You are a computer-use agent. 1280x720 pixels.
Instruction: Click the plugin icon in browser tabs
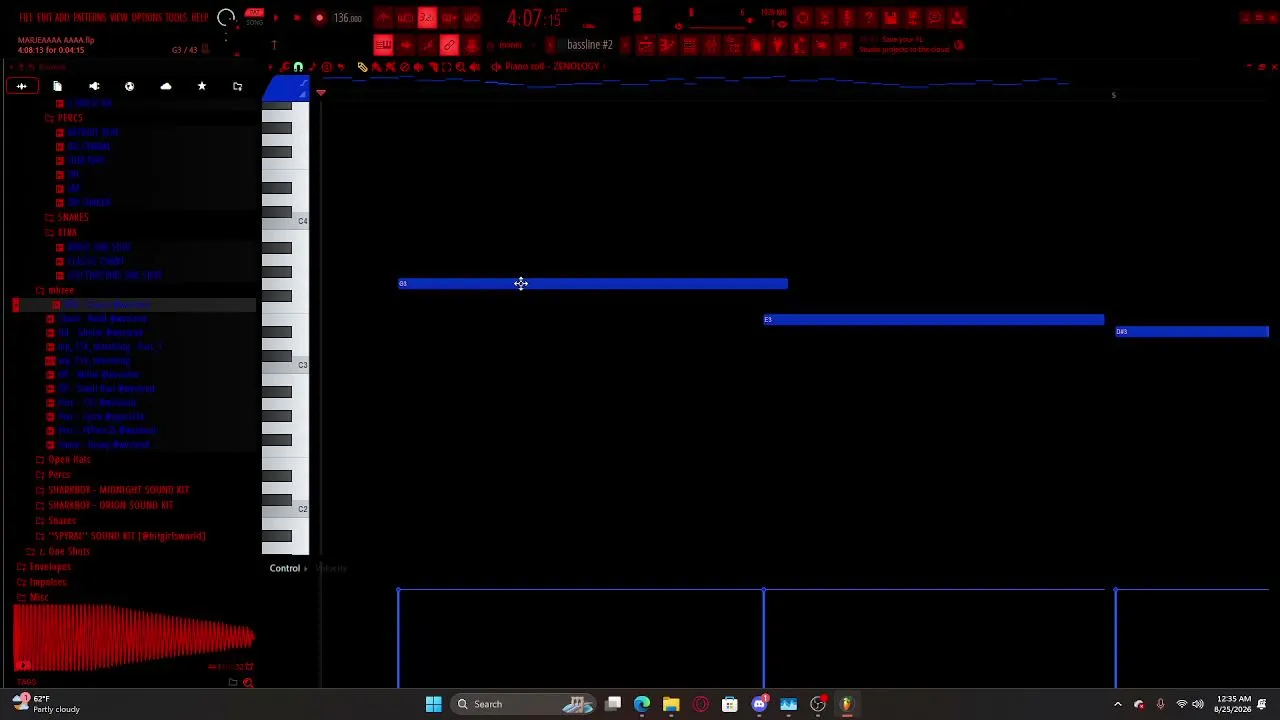94,86
